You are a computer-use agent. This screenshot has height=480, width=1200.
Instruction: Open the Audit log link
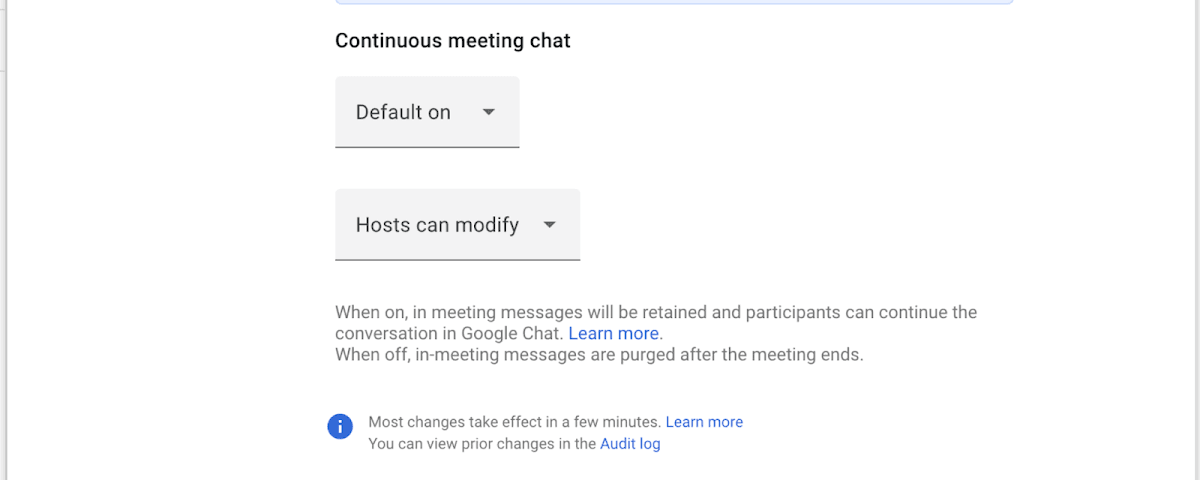tap(630, 444)
